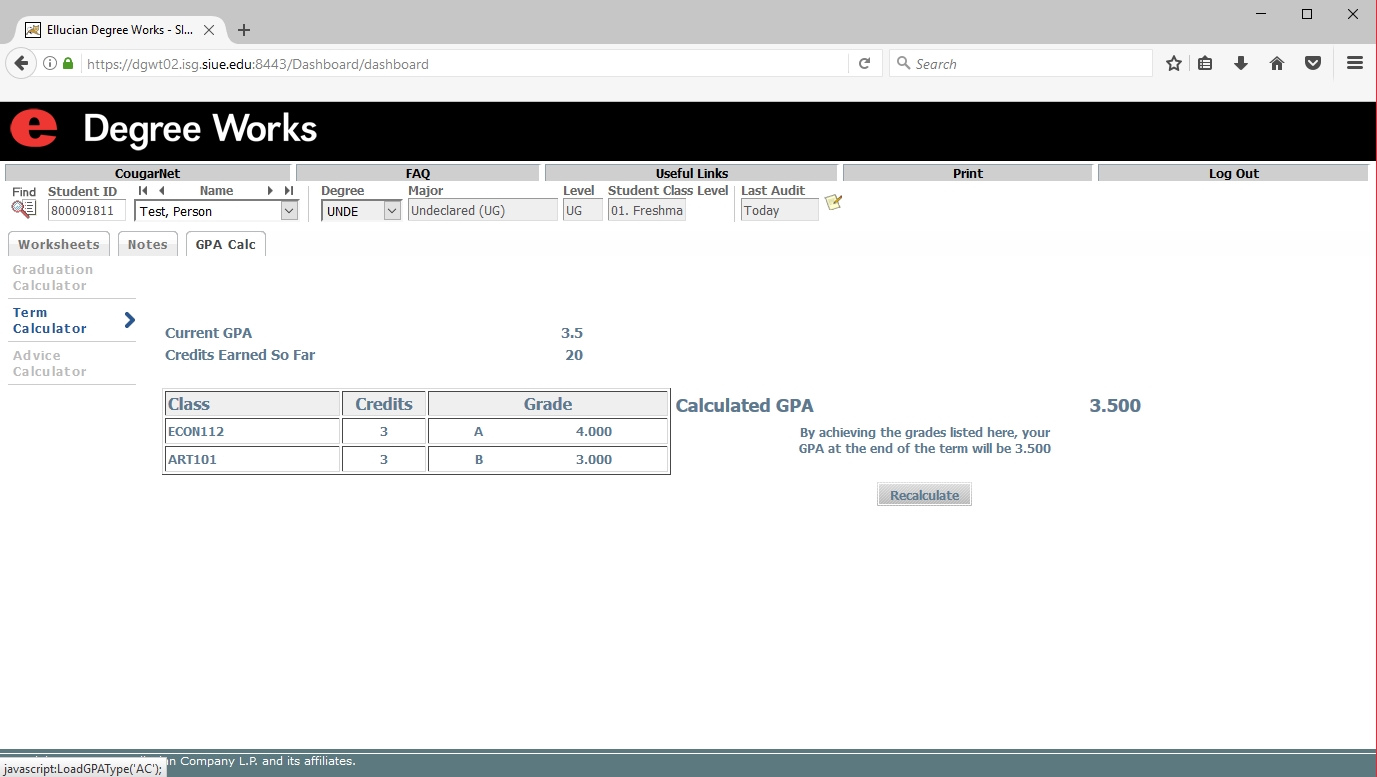Open the Graduation Calculator

53,277
